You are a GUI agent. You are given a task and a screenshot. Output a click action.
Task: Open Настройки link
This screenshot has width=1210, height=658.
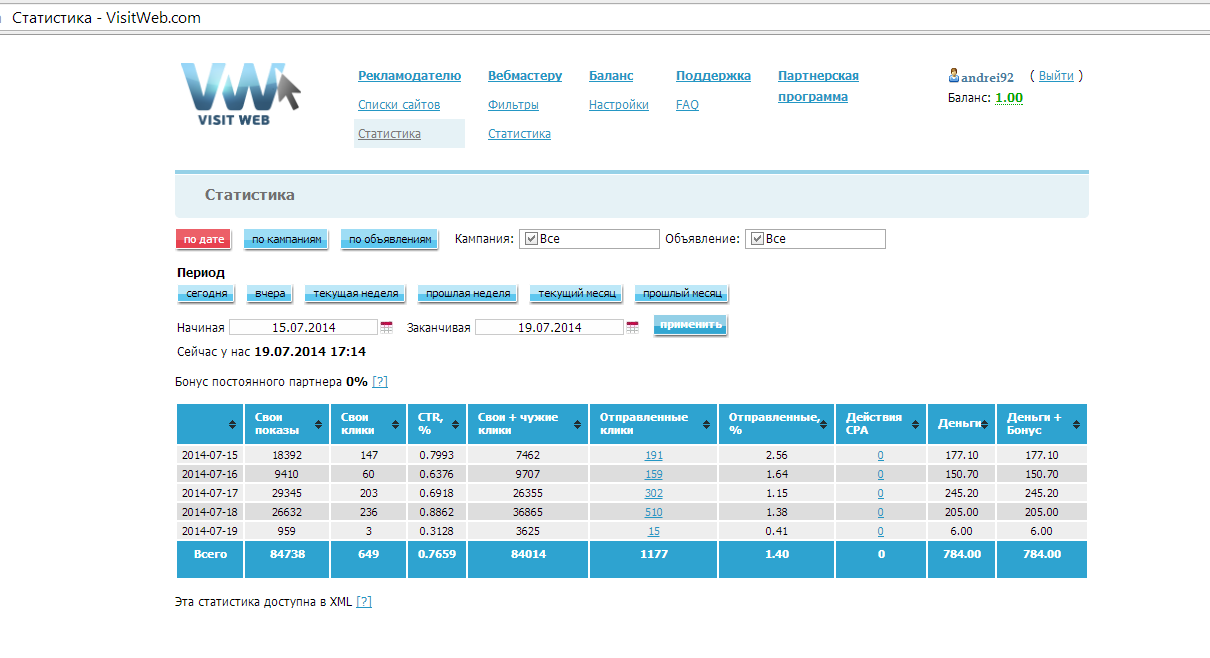pos(619,105)
